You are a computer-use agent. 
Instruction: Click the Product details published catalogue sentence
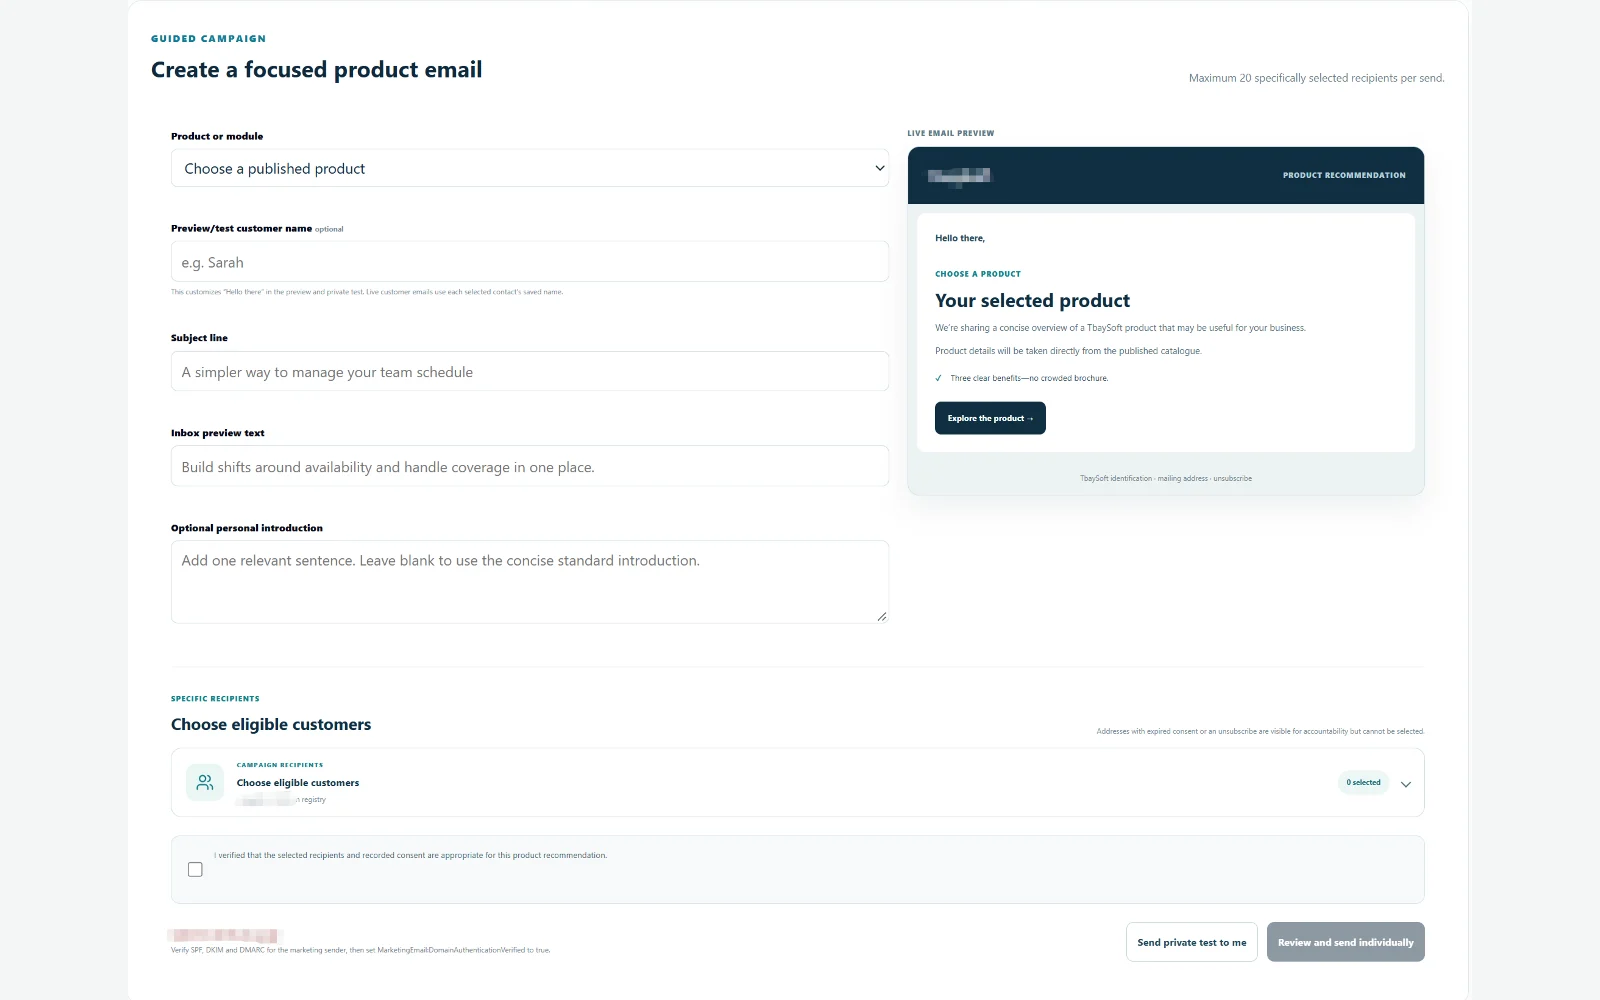1068,351
